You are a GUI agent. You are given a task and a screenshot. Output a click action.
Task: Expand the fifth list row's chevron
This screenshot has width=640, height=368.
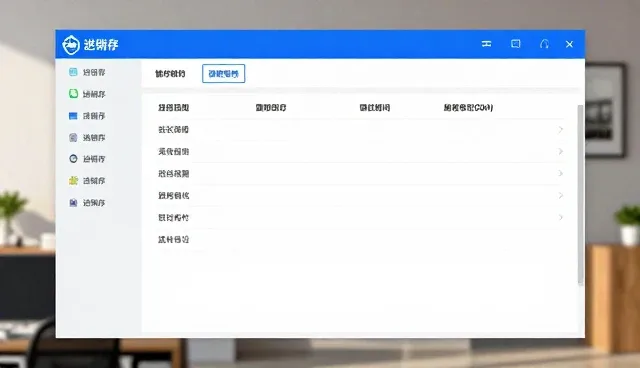561,217
